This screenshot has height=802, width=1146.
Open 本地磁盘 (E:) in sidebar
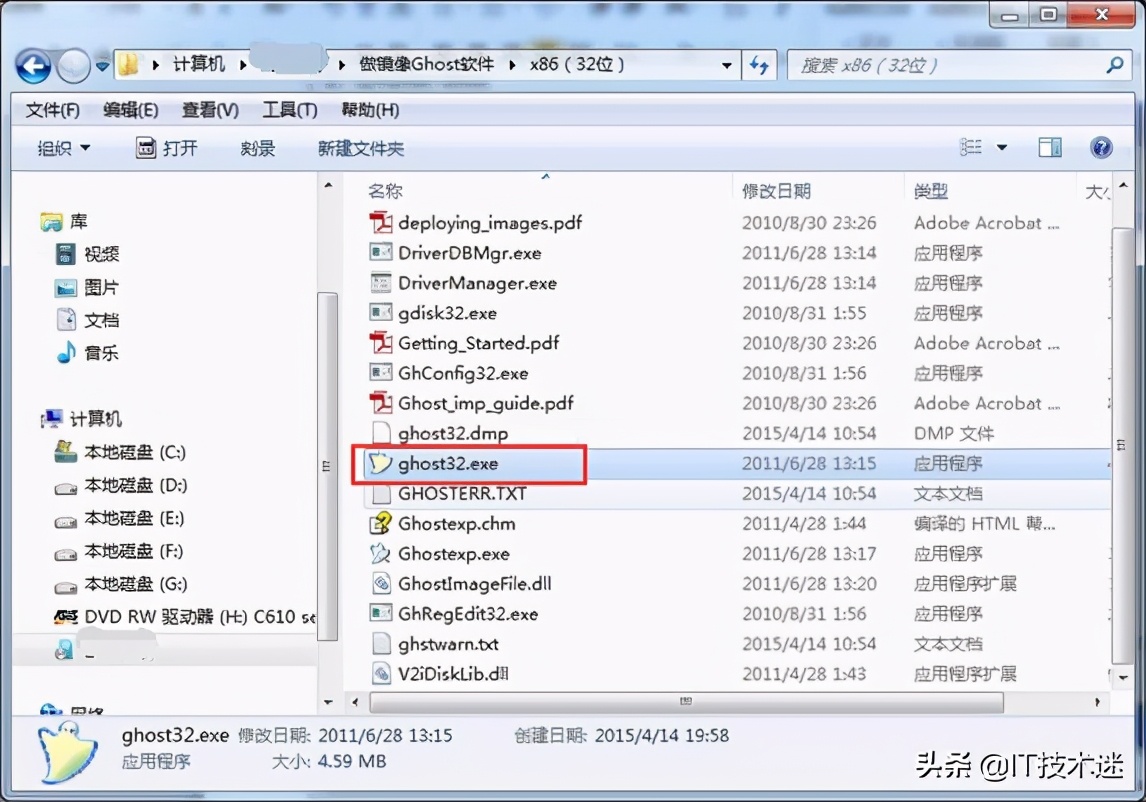point(119,518)
